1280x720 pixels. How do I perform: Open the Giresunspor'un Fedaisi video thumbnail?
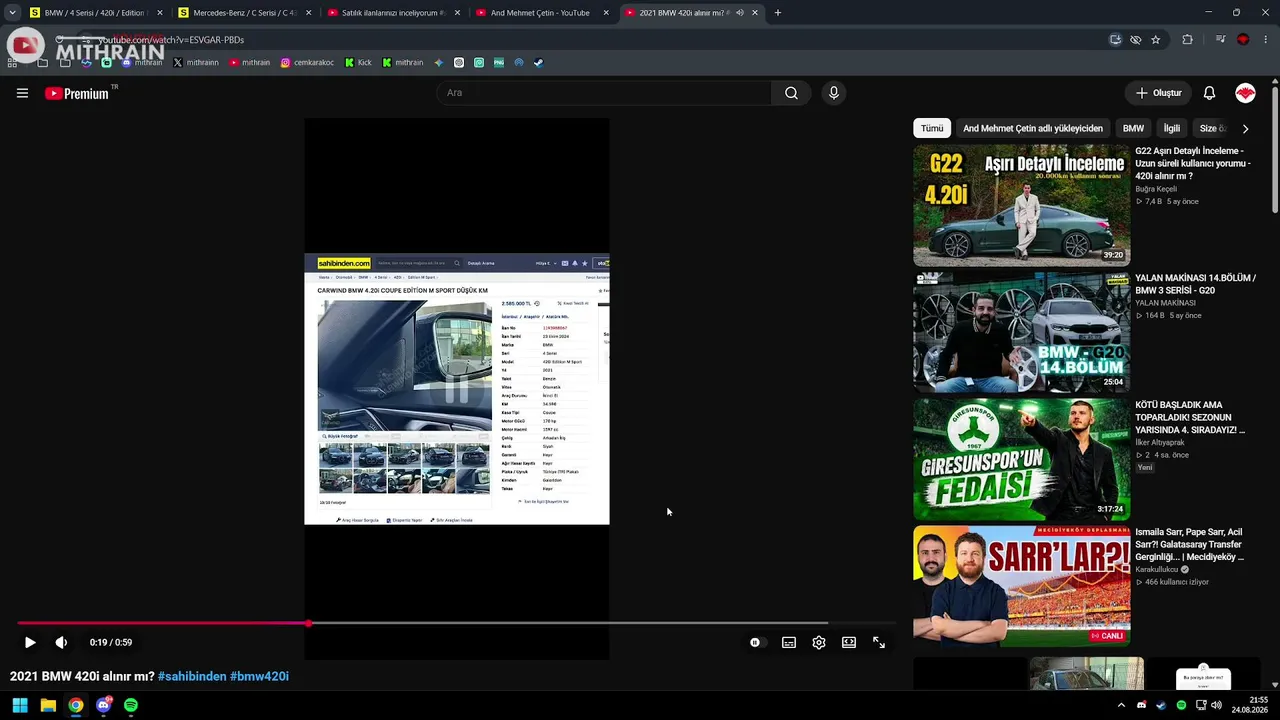(1021, 459)
